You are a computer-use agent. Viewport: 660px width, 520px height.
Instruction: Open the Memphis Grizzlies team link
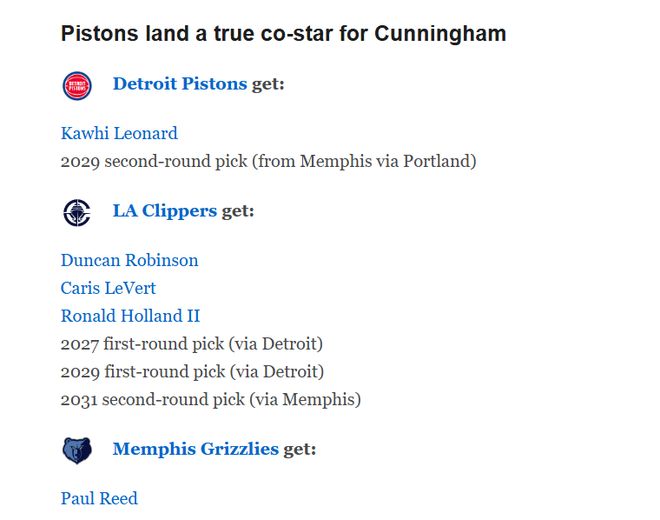click(195, 449)
